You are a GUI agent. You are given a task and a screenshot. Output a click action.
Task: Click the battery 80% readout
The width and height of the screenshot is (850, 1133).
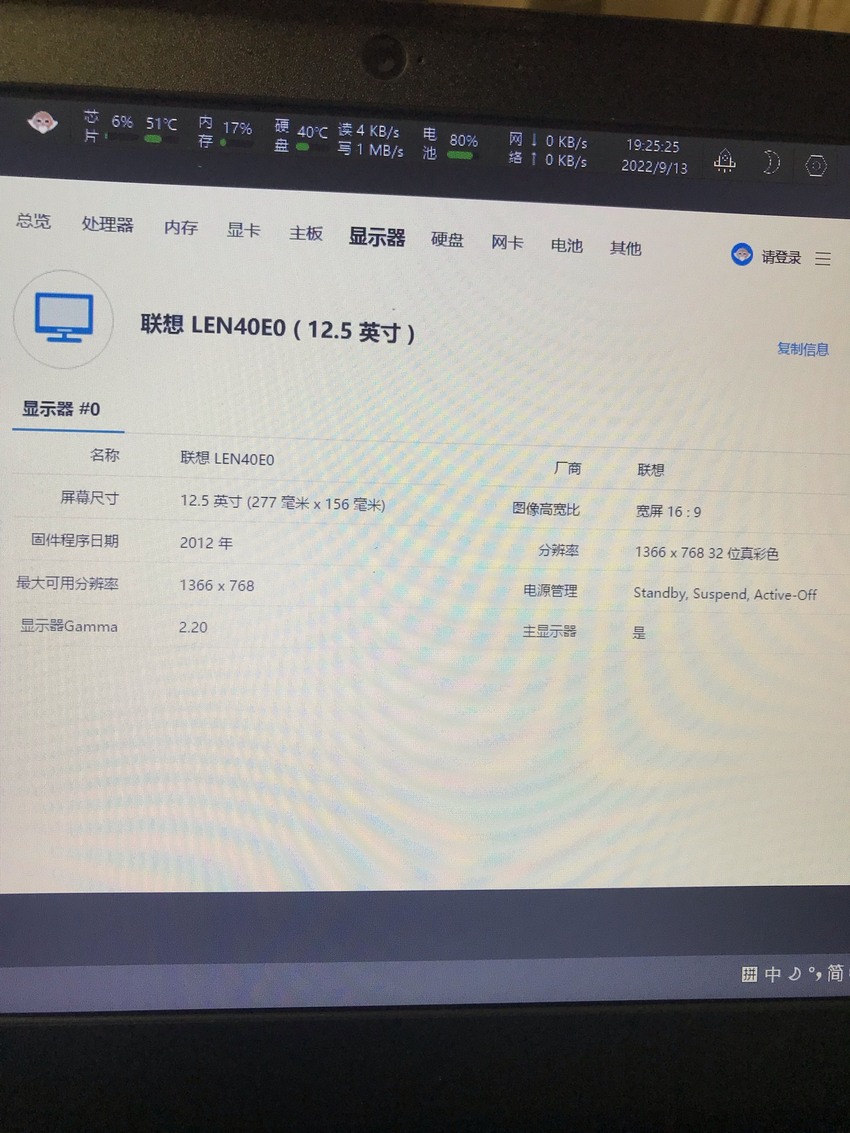463,140
